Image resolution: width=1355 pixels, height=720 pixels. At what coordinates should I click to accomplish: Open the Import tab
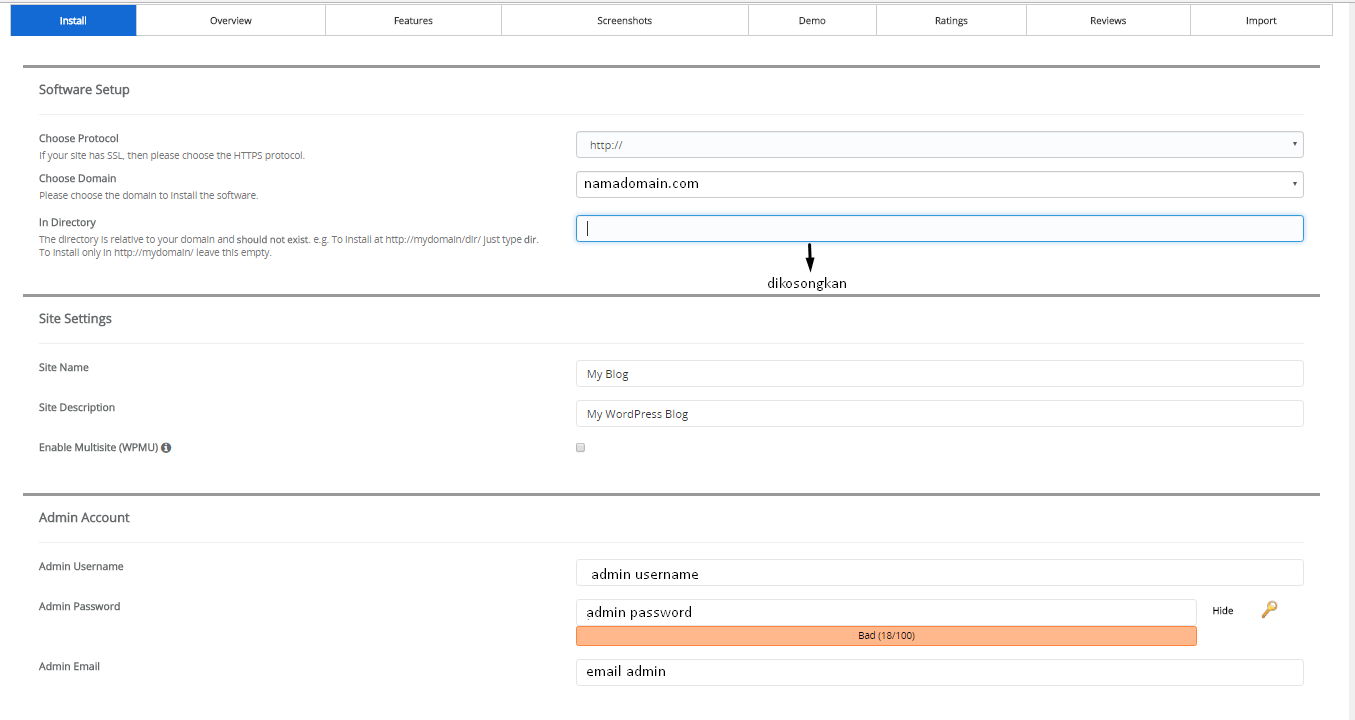point(1261,21)
